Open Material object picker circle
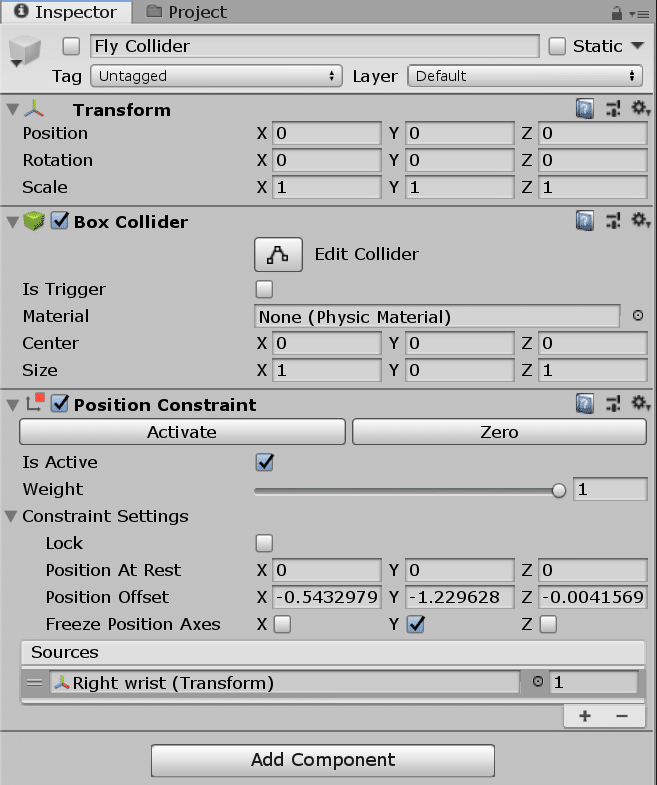 [x=638, y=316]
